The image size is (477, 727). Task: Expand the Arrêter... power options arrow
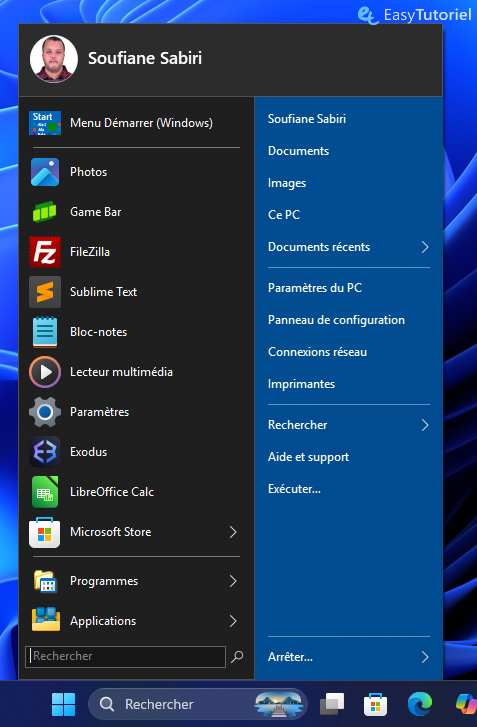425,657
